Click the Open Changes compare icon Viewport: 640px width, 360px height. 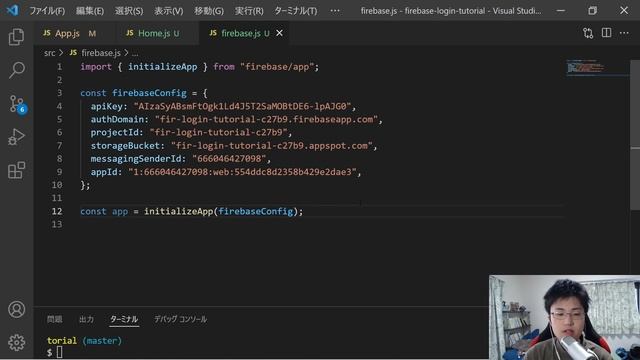tap(588, 33)
